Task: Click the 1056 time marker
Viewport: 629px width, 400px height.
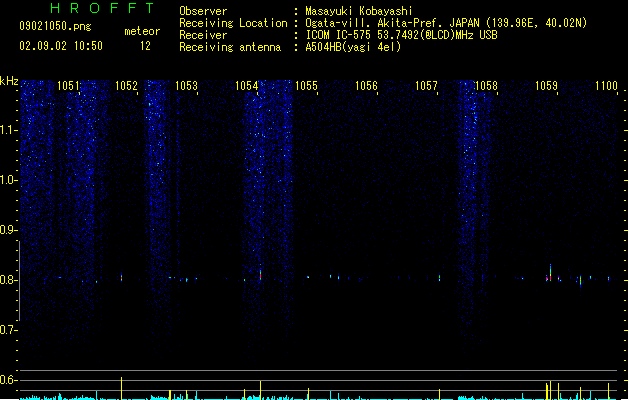Action: [x=366, y=86]
